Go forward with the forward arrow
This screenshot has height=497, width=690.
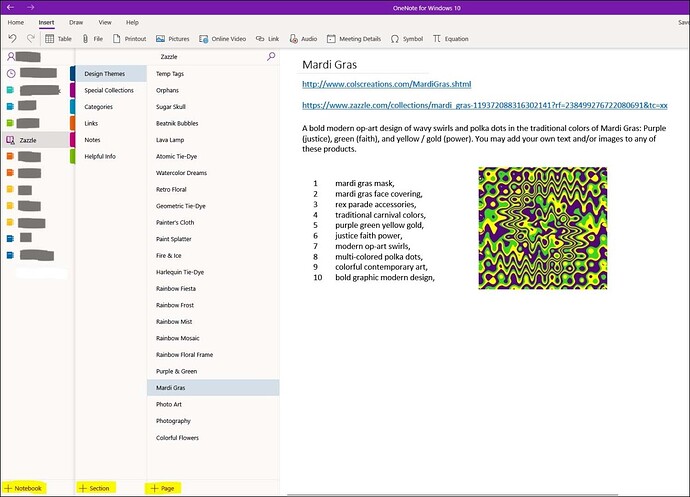(30, 7)
